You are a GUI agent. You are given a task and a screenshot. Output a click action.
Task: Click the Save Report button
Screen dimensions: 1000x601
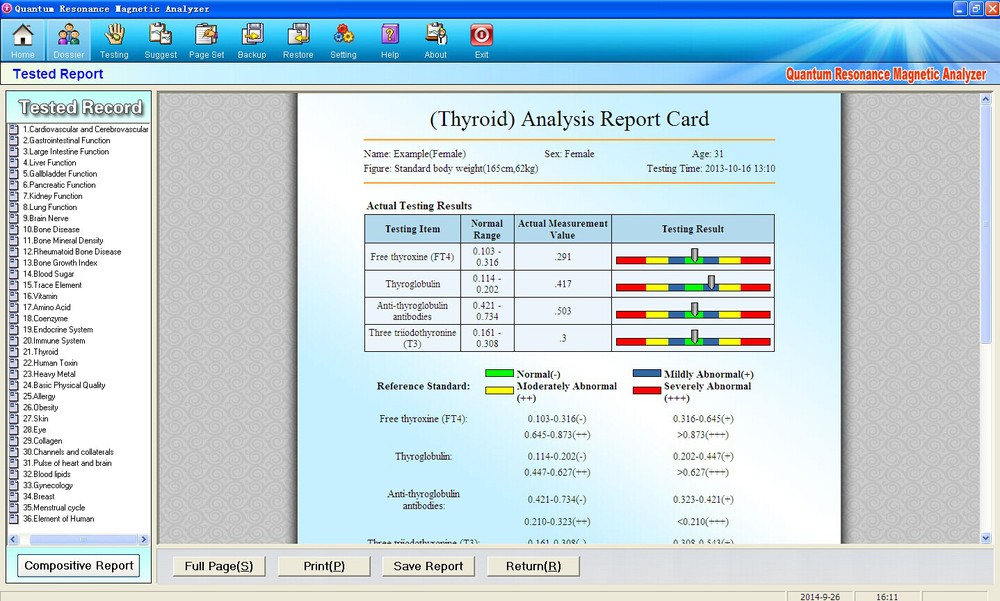click(x=428, y=567)
